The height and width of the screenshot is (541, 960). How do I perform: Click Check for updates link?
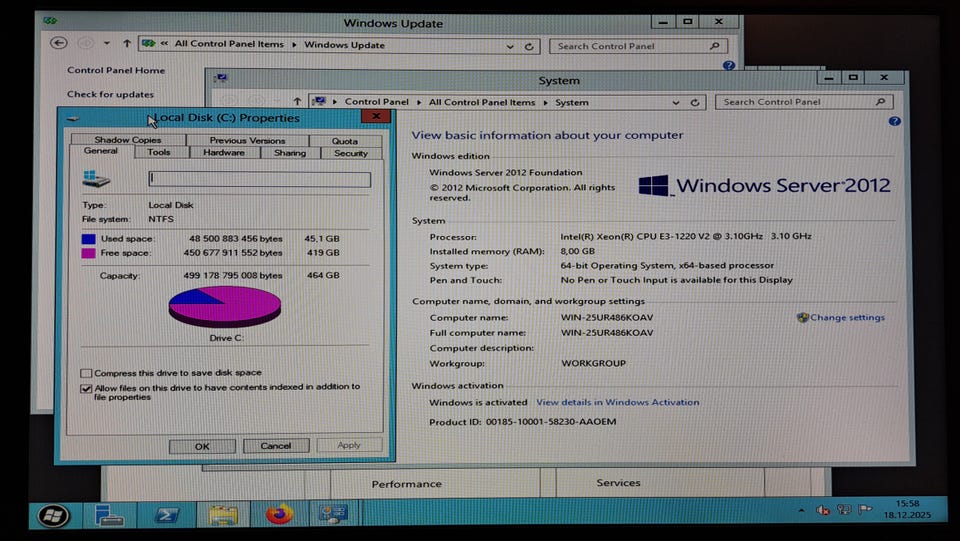tap(110, 94)
